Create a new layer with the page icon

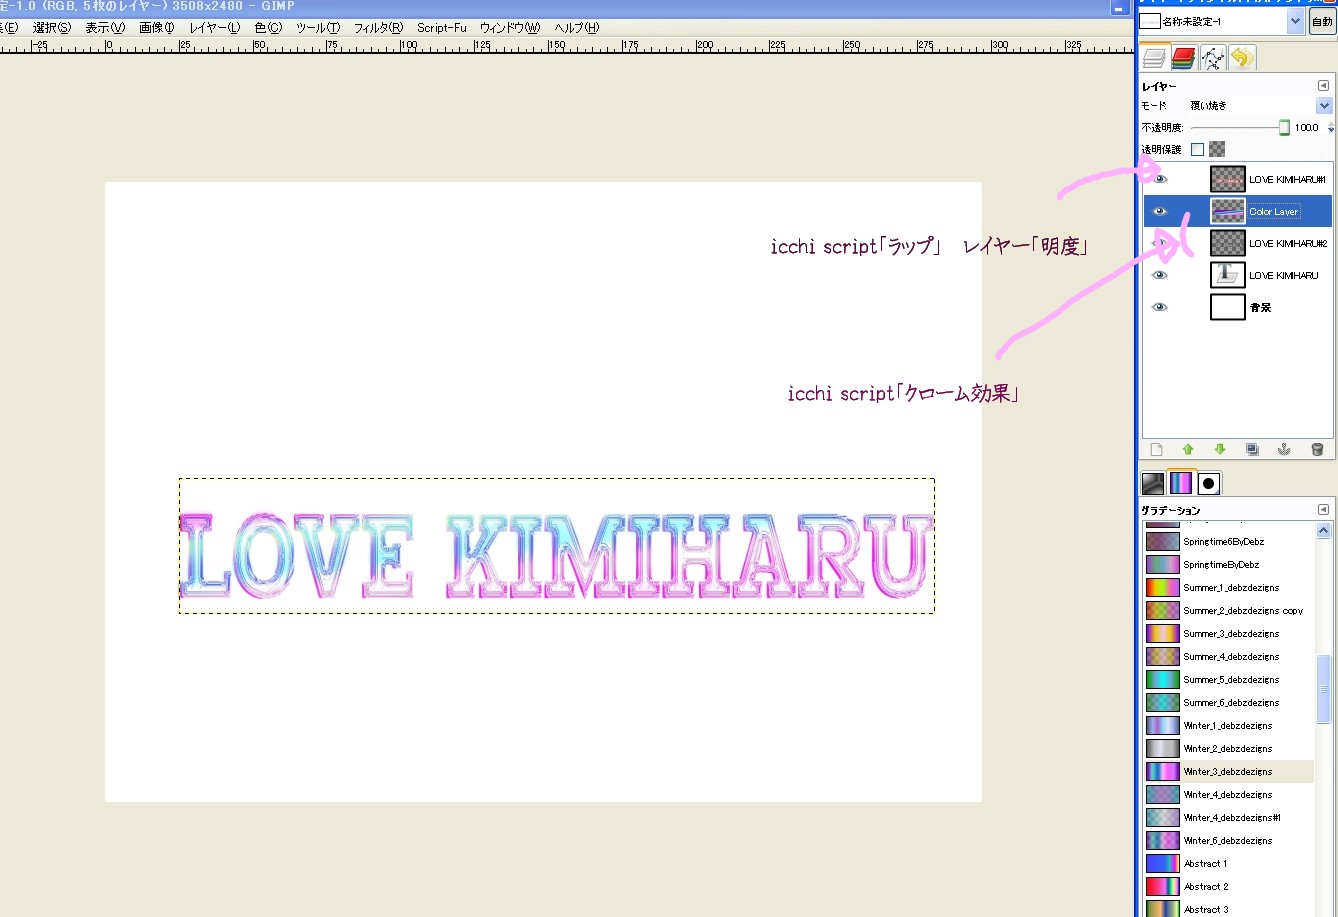[1157, 450]
